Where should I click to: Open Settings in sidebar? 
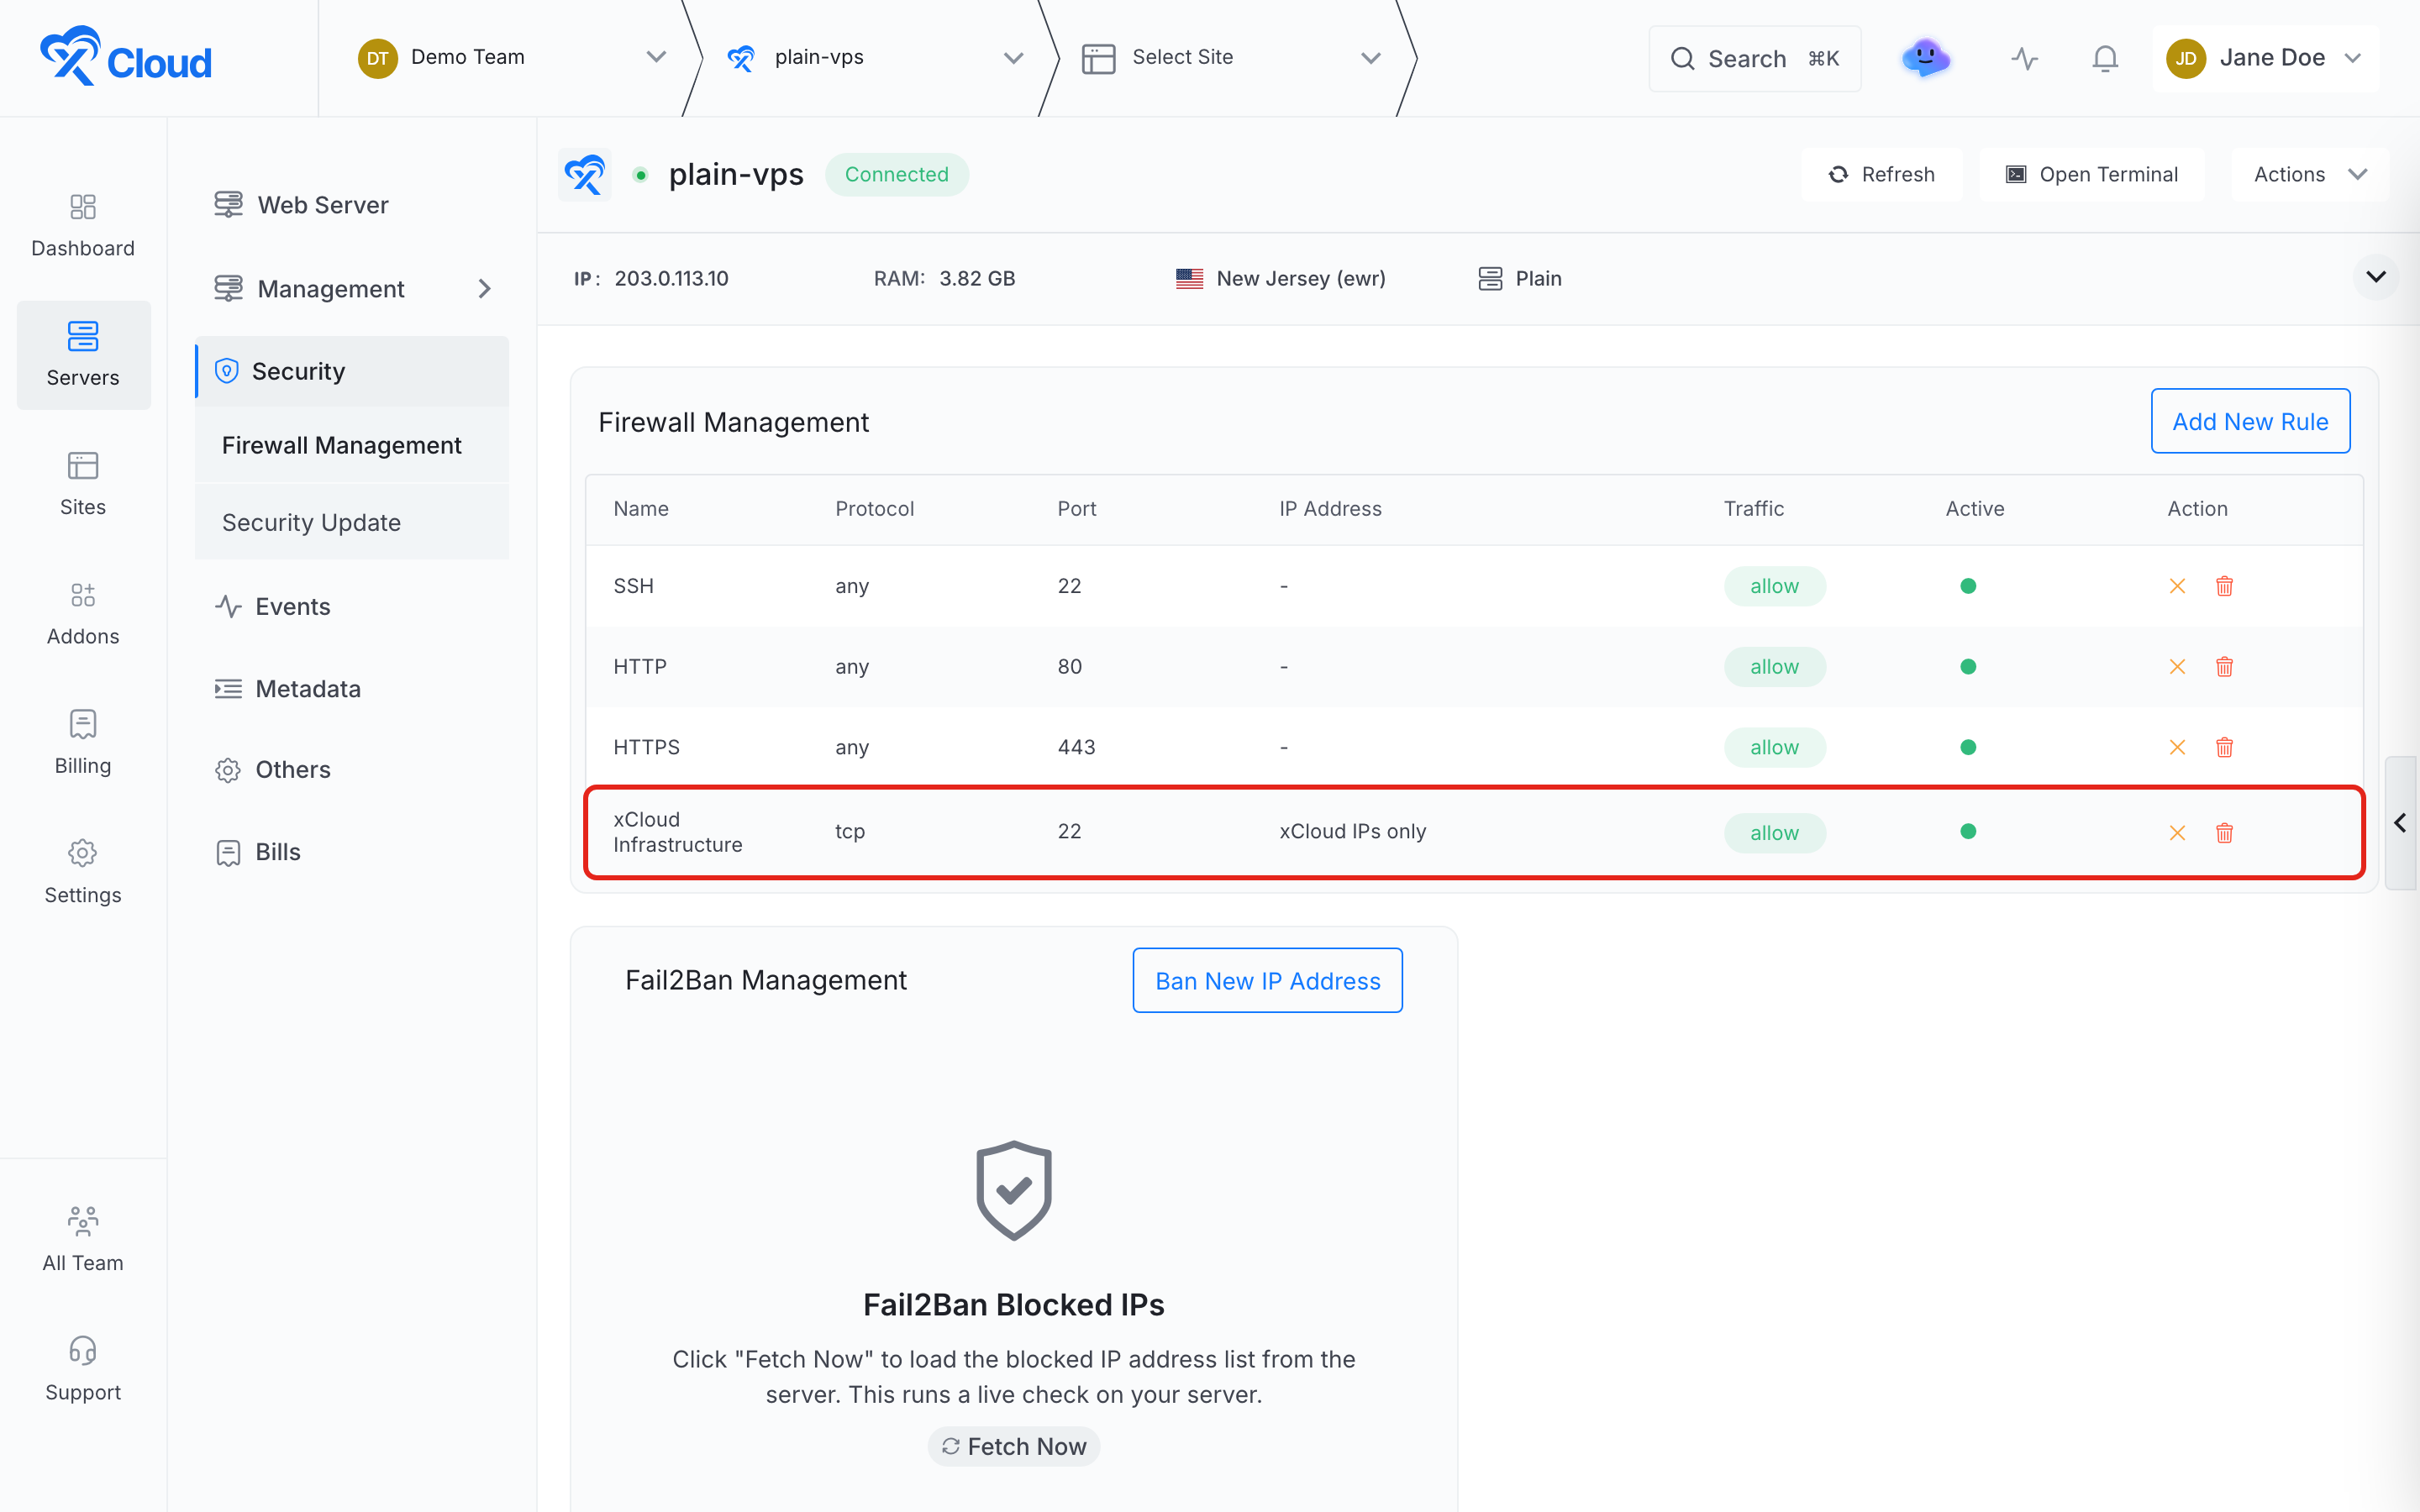coord(83,873)
